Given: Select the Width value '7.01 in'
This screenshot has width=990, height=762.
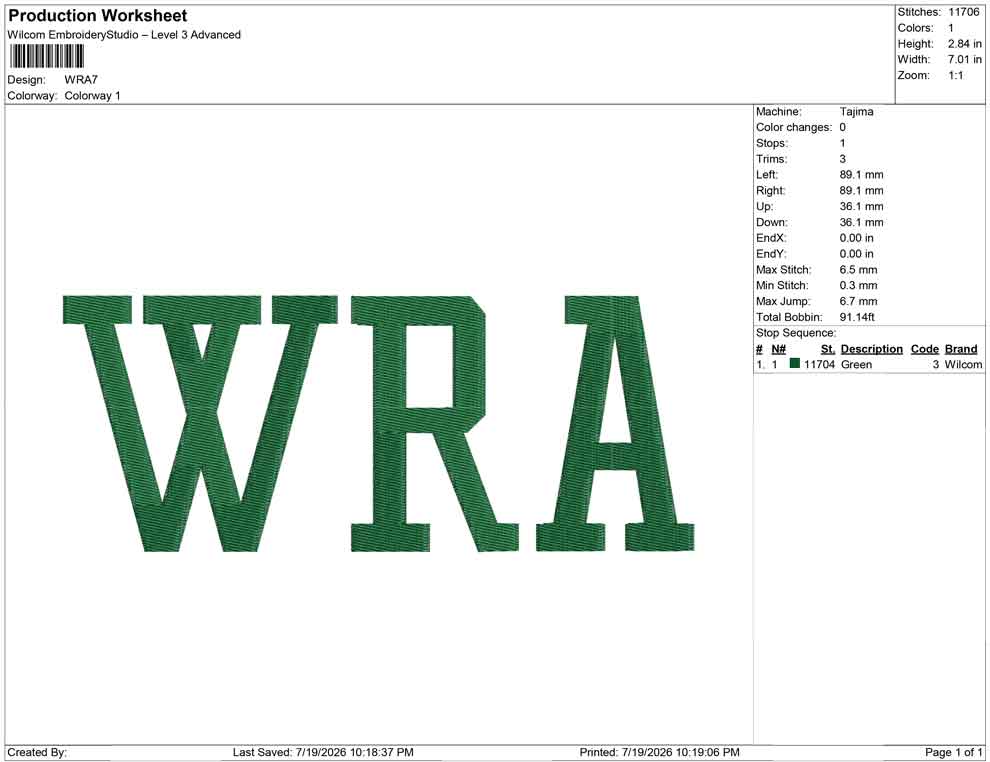Looking at the screenshot, I should coord(965,59).
